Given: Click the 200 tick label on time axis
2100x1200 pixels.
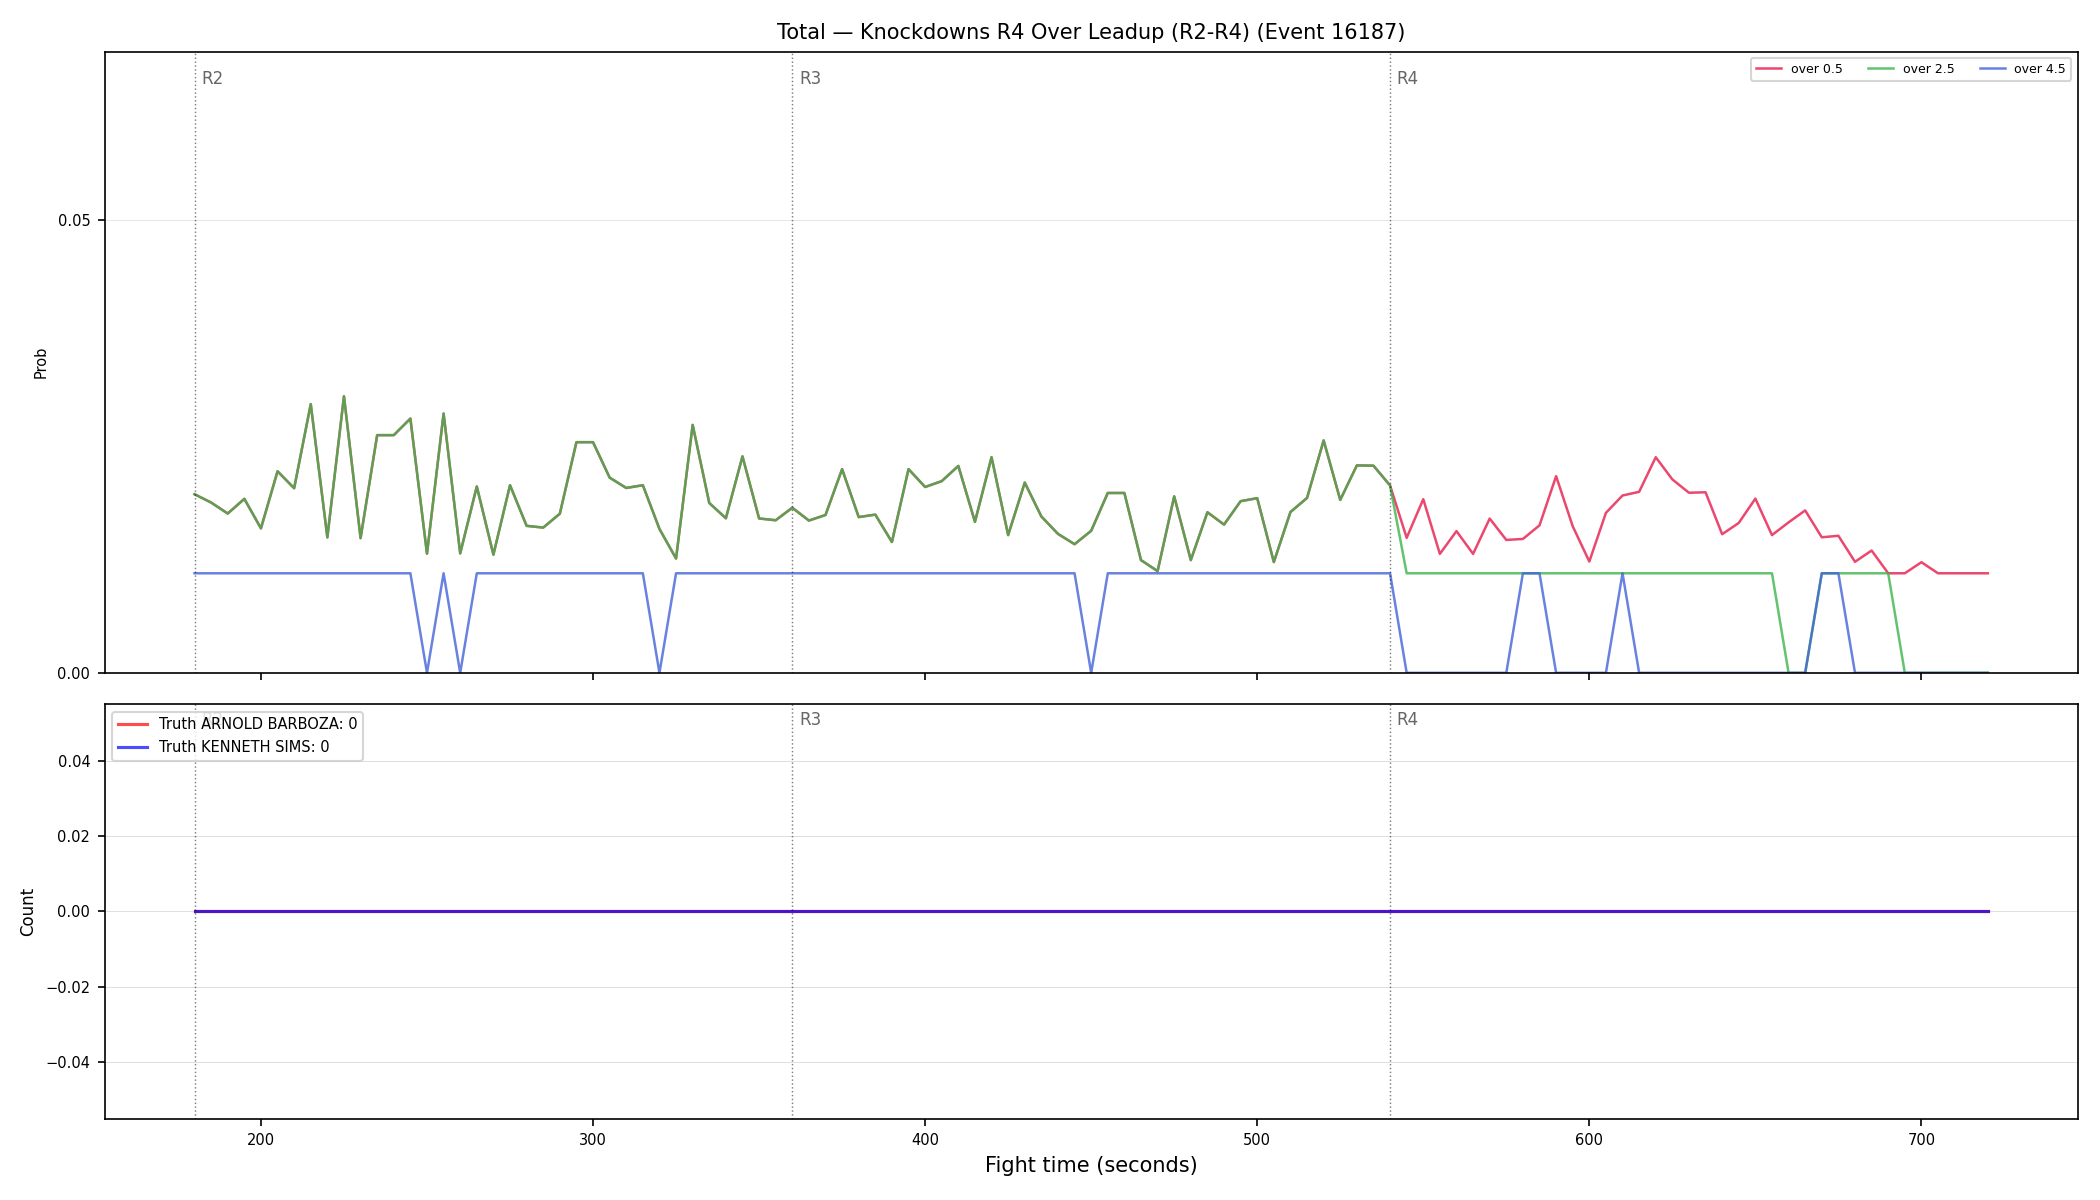Looking at the screenshot, I should [x=261, y=1139].
